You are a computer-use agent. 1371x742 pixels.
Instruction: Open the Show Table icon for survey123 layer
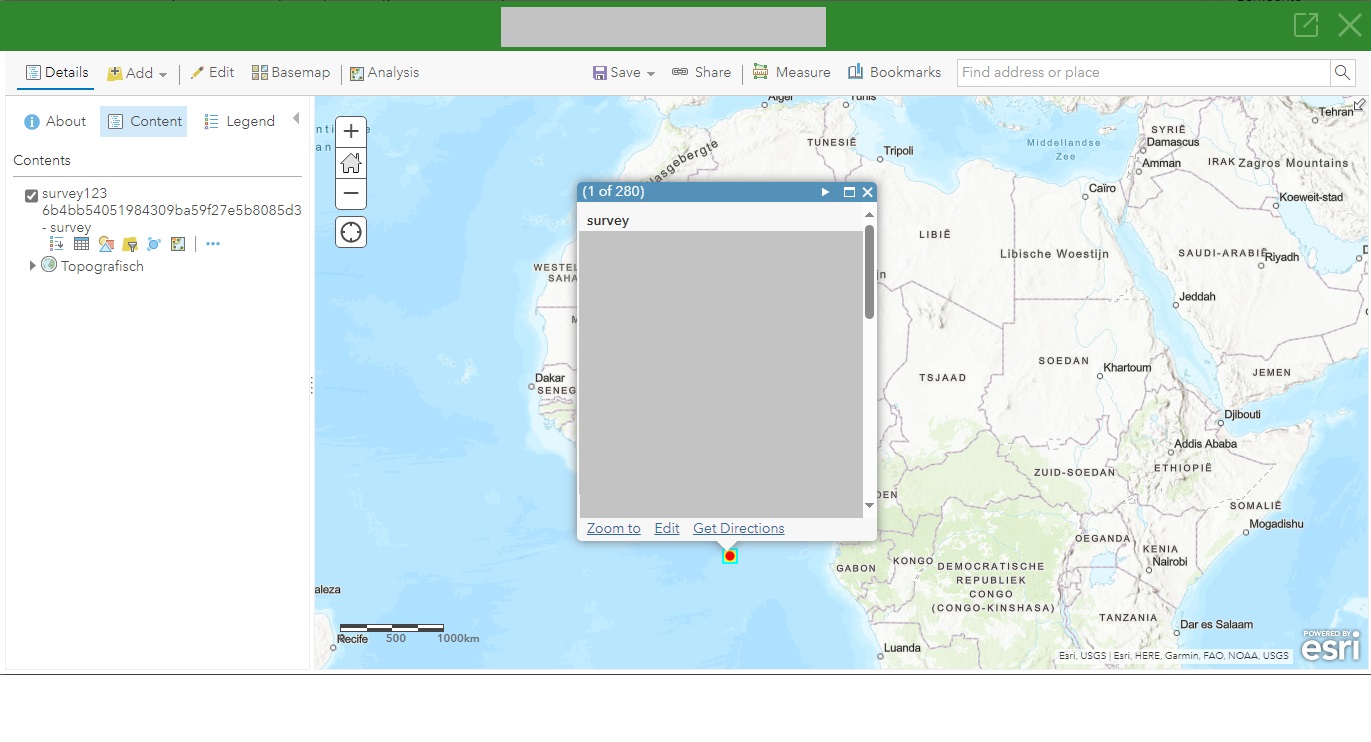[81, 243]
